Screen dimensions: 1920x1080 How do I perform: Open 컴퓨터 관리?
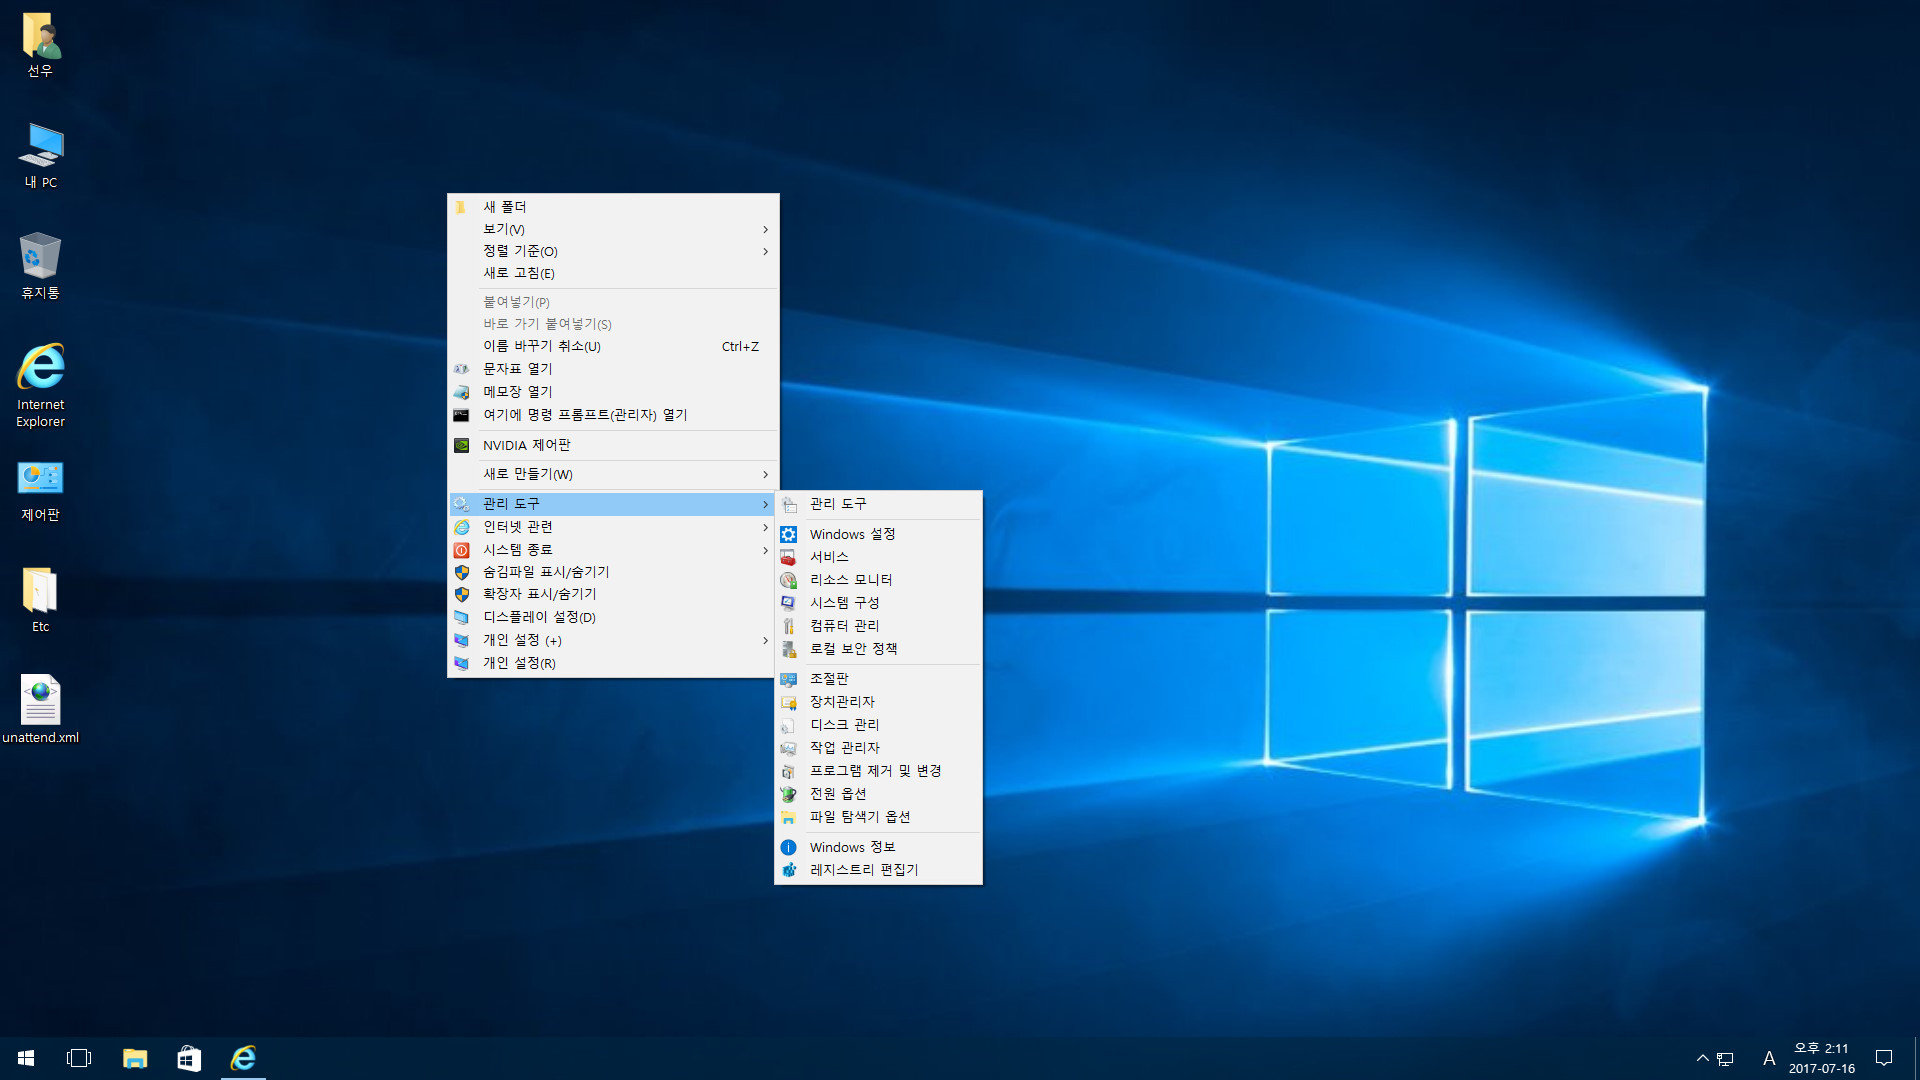click(878, 626)
